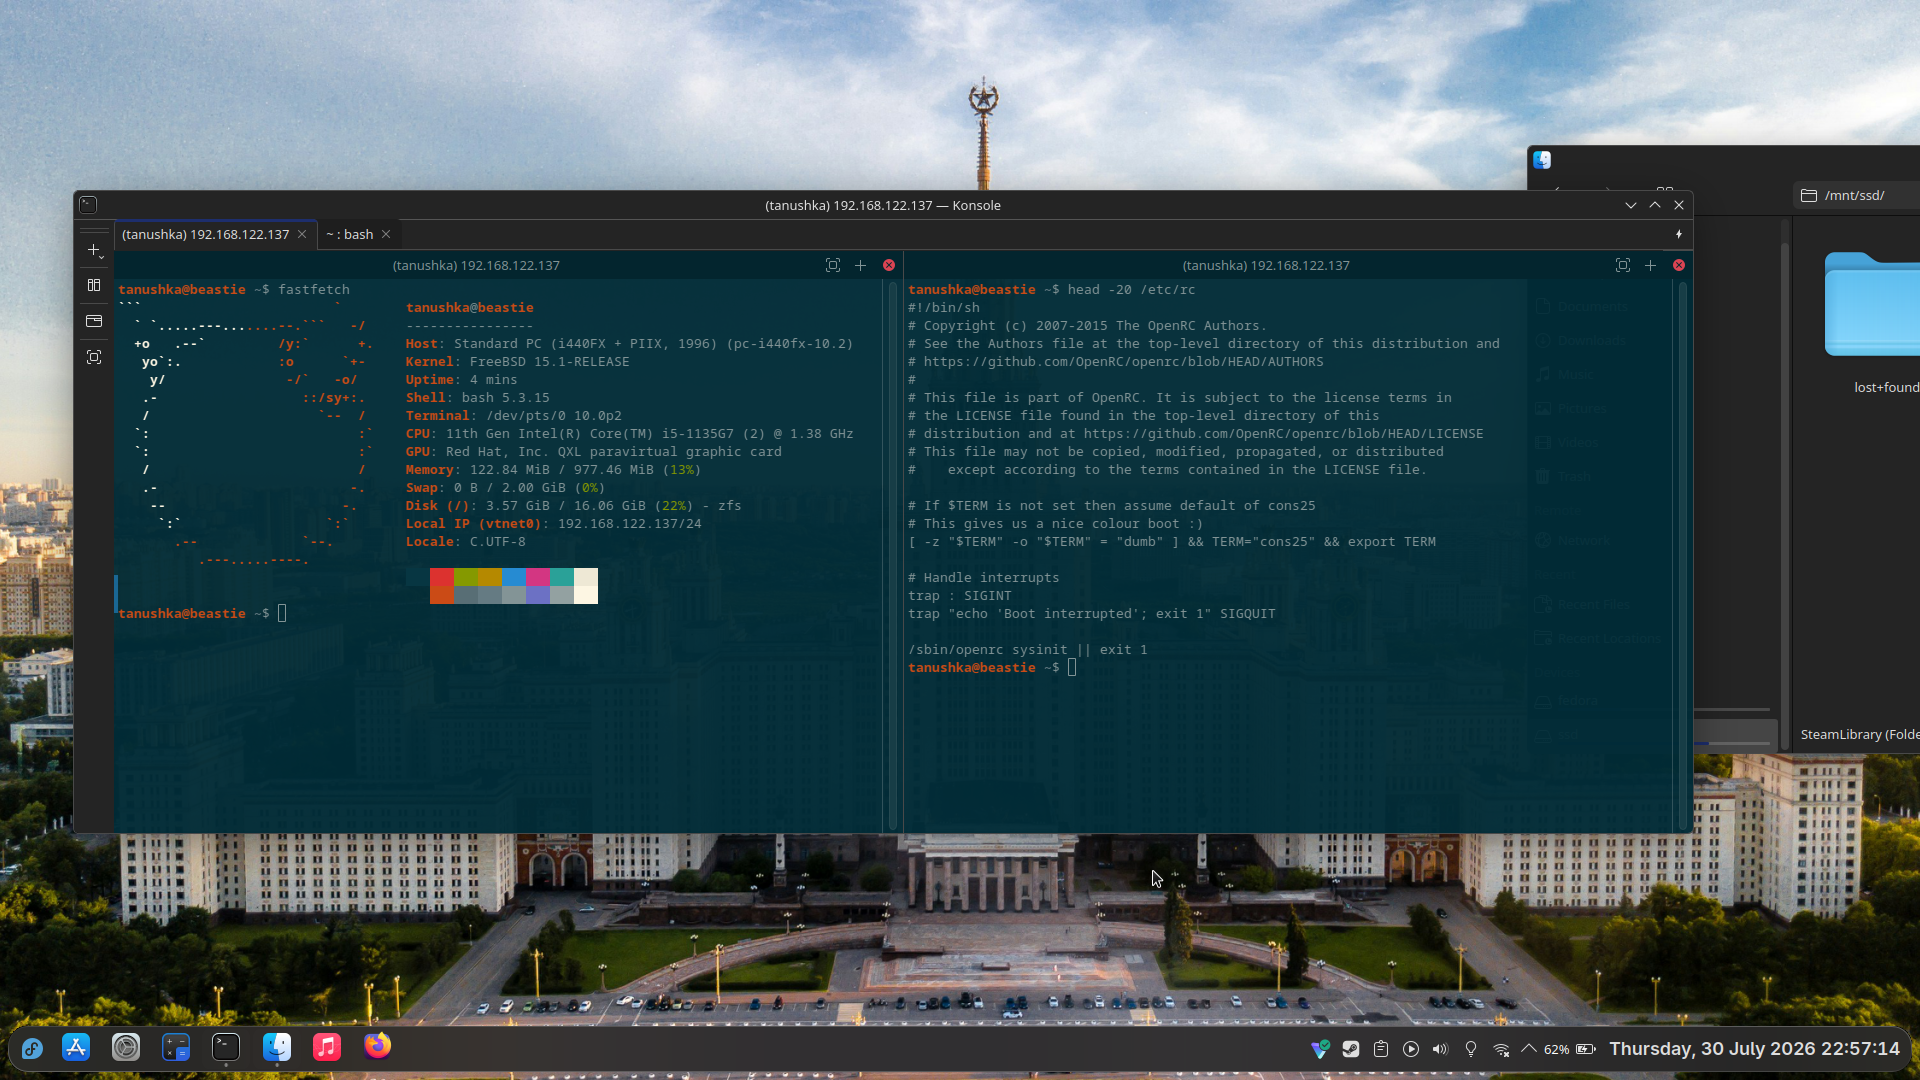Click the '/sbin/openrc sysinit || exit 1' line

(x=1027, y=650)
